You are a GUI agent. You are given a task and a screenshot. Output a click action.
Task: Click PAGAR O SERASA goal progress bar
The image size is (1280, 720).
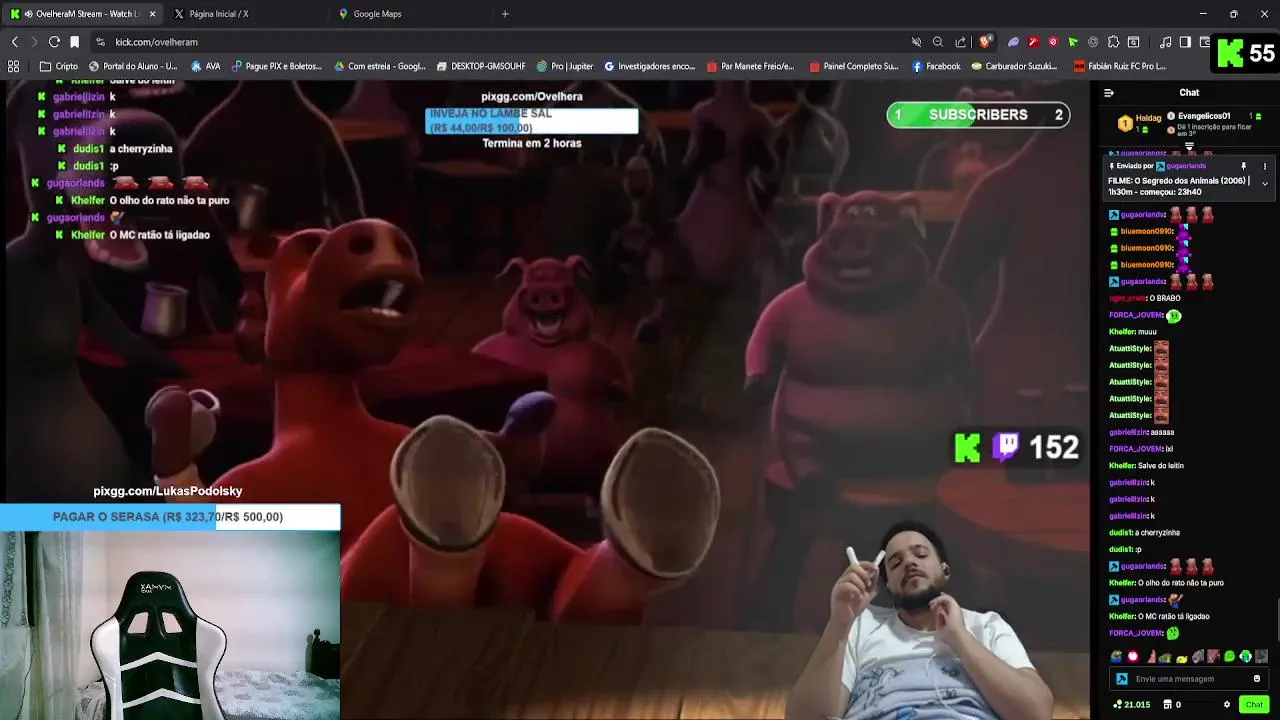coord(170,517)
